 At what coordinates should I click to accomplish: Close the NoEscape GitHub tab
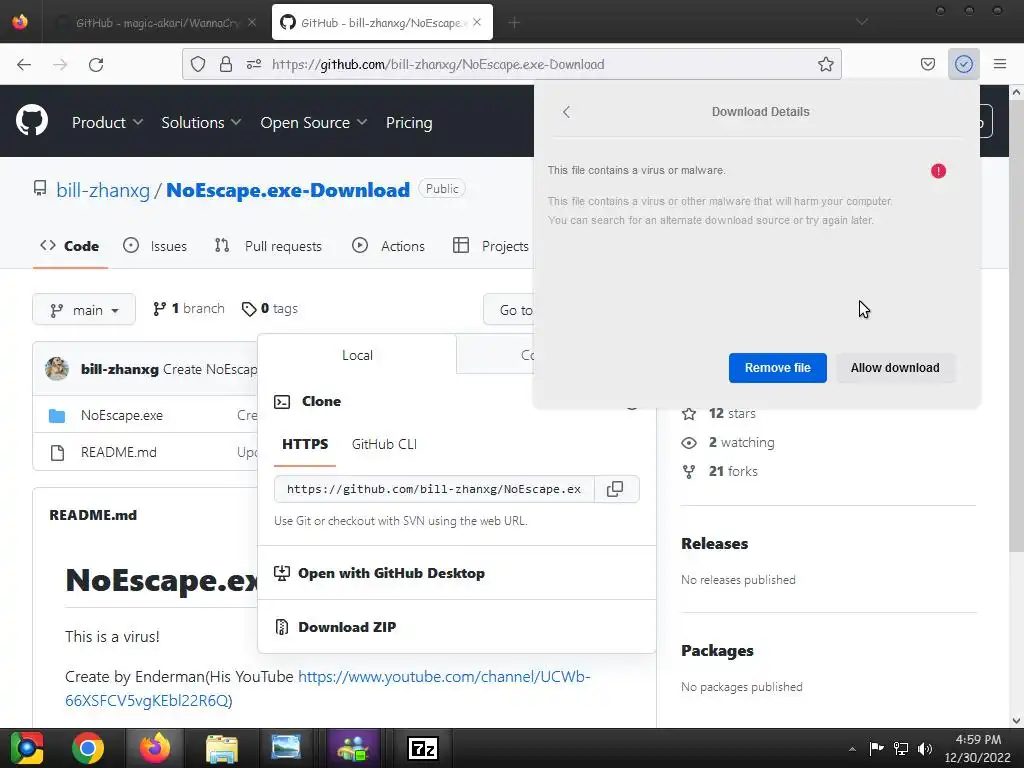477,22
